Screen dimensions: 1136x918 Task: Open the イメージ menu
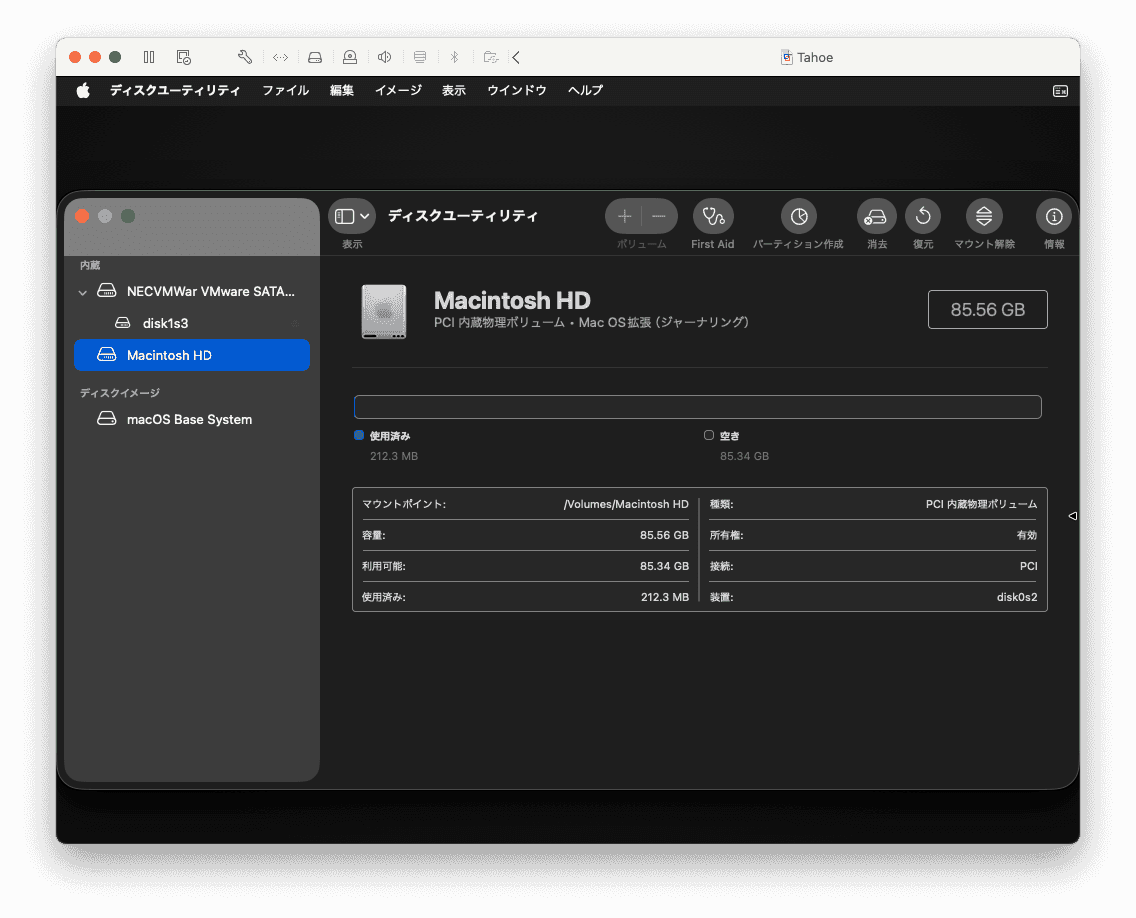click(x=398, y=90)
